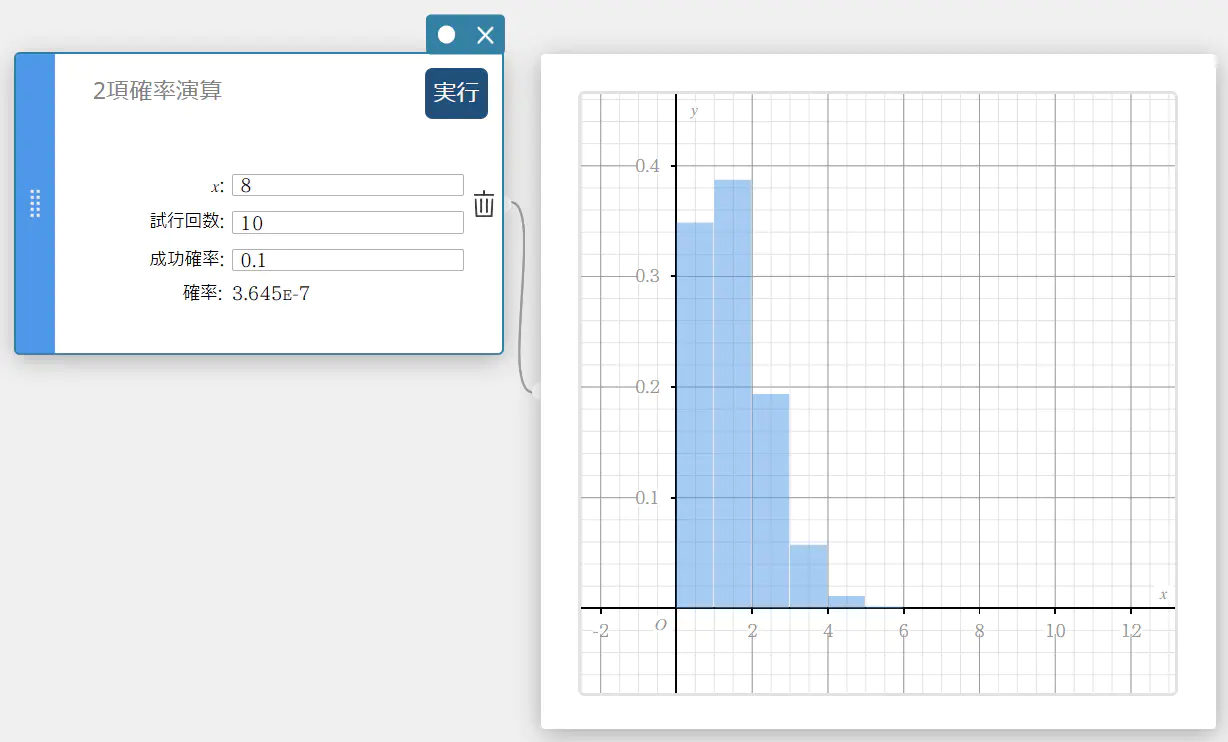Focus the 成功確率 input field
The image size is (1228, 742).
click(x=347, y=260)
